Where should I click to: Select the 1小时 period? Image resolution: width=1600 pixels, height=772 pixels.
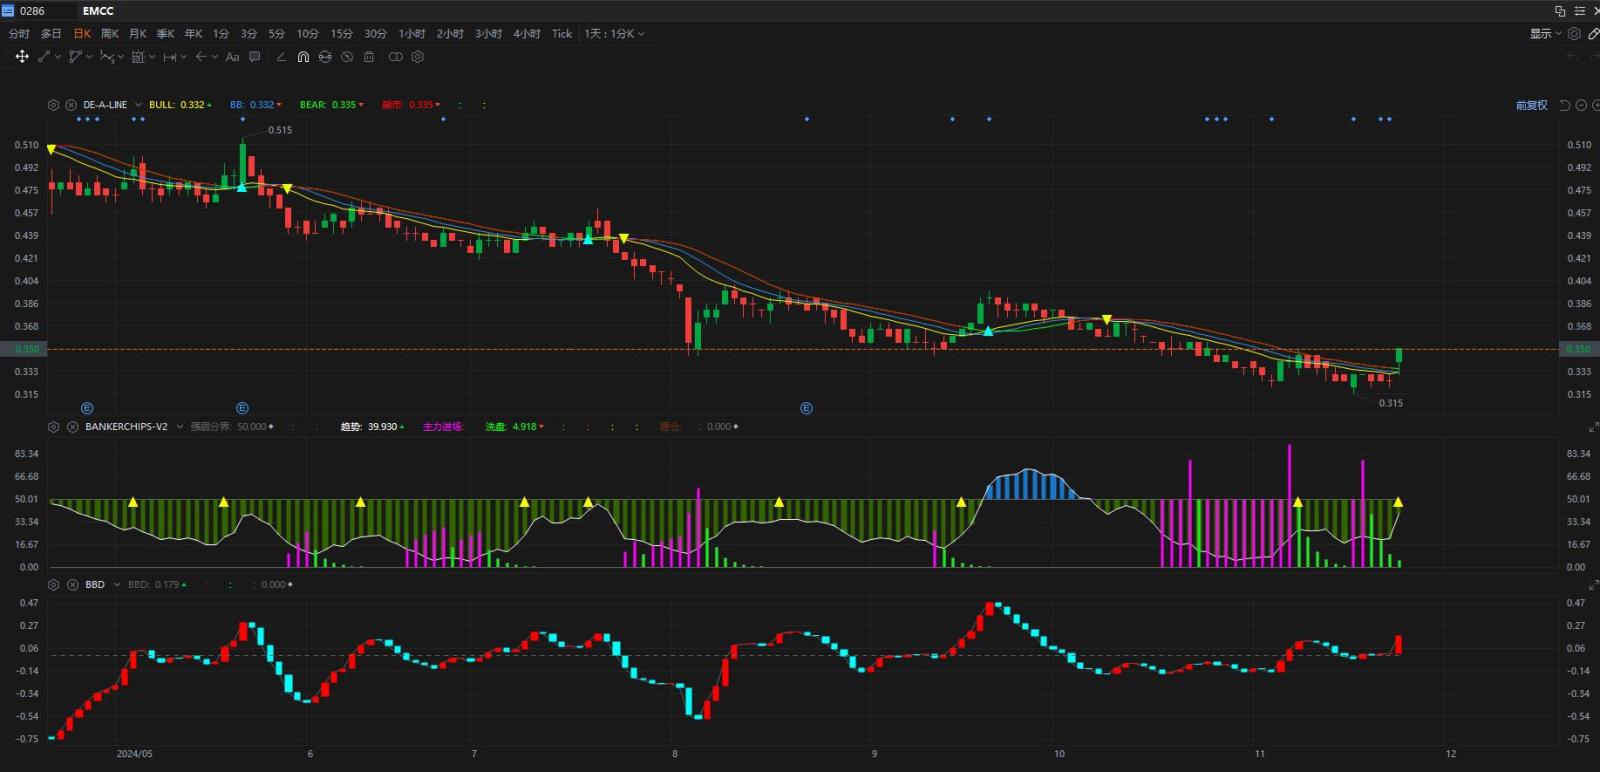point(412,34)
